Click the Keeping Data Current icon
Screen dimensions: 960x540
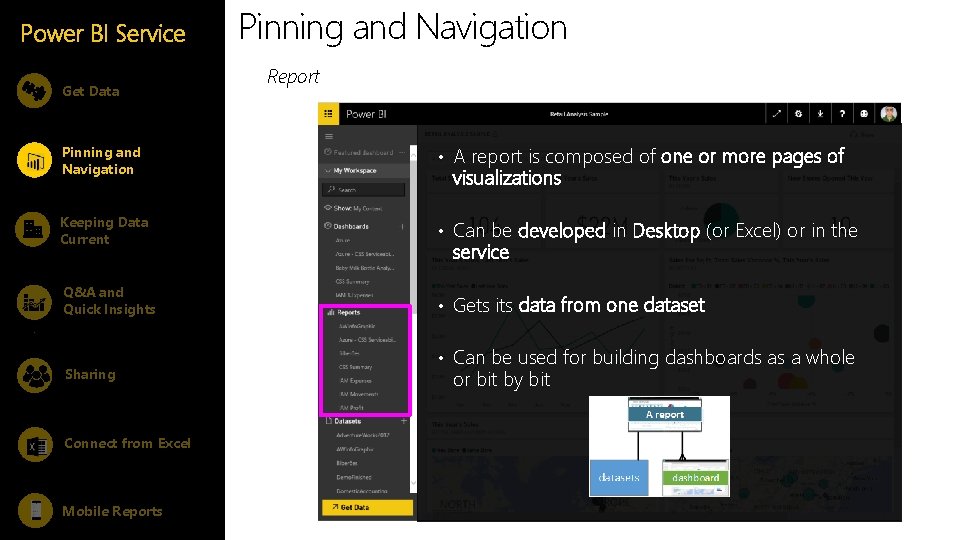[32, 230]
